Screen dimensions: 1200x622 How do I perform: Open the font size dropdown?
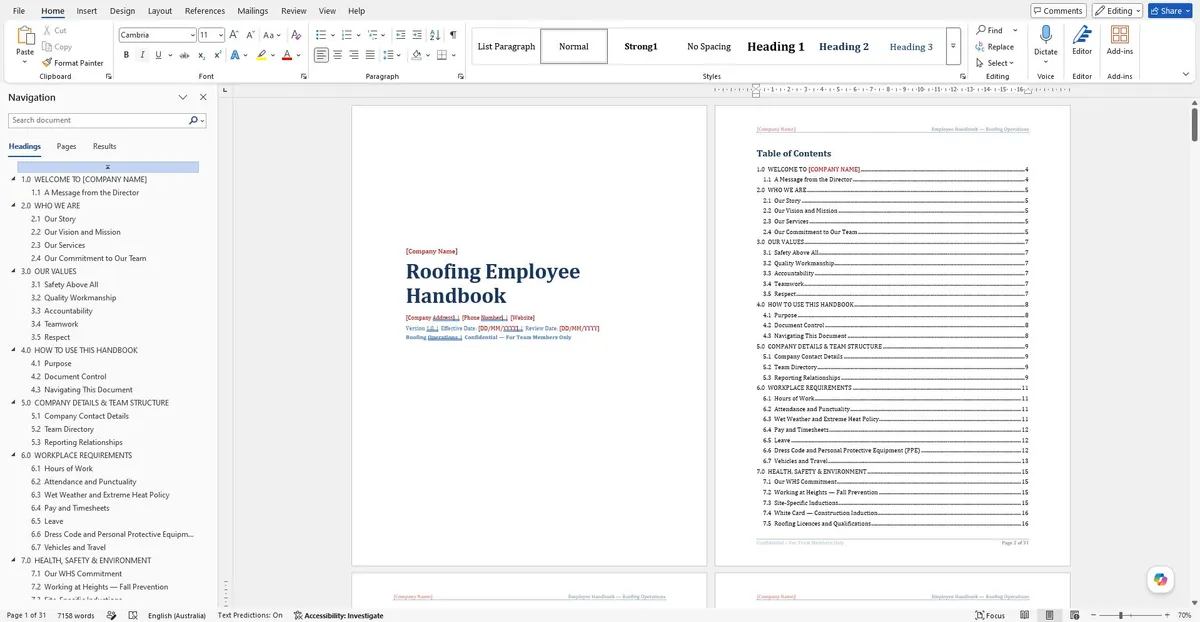[220, 34]
